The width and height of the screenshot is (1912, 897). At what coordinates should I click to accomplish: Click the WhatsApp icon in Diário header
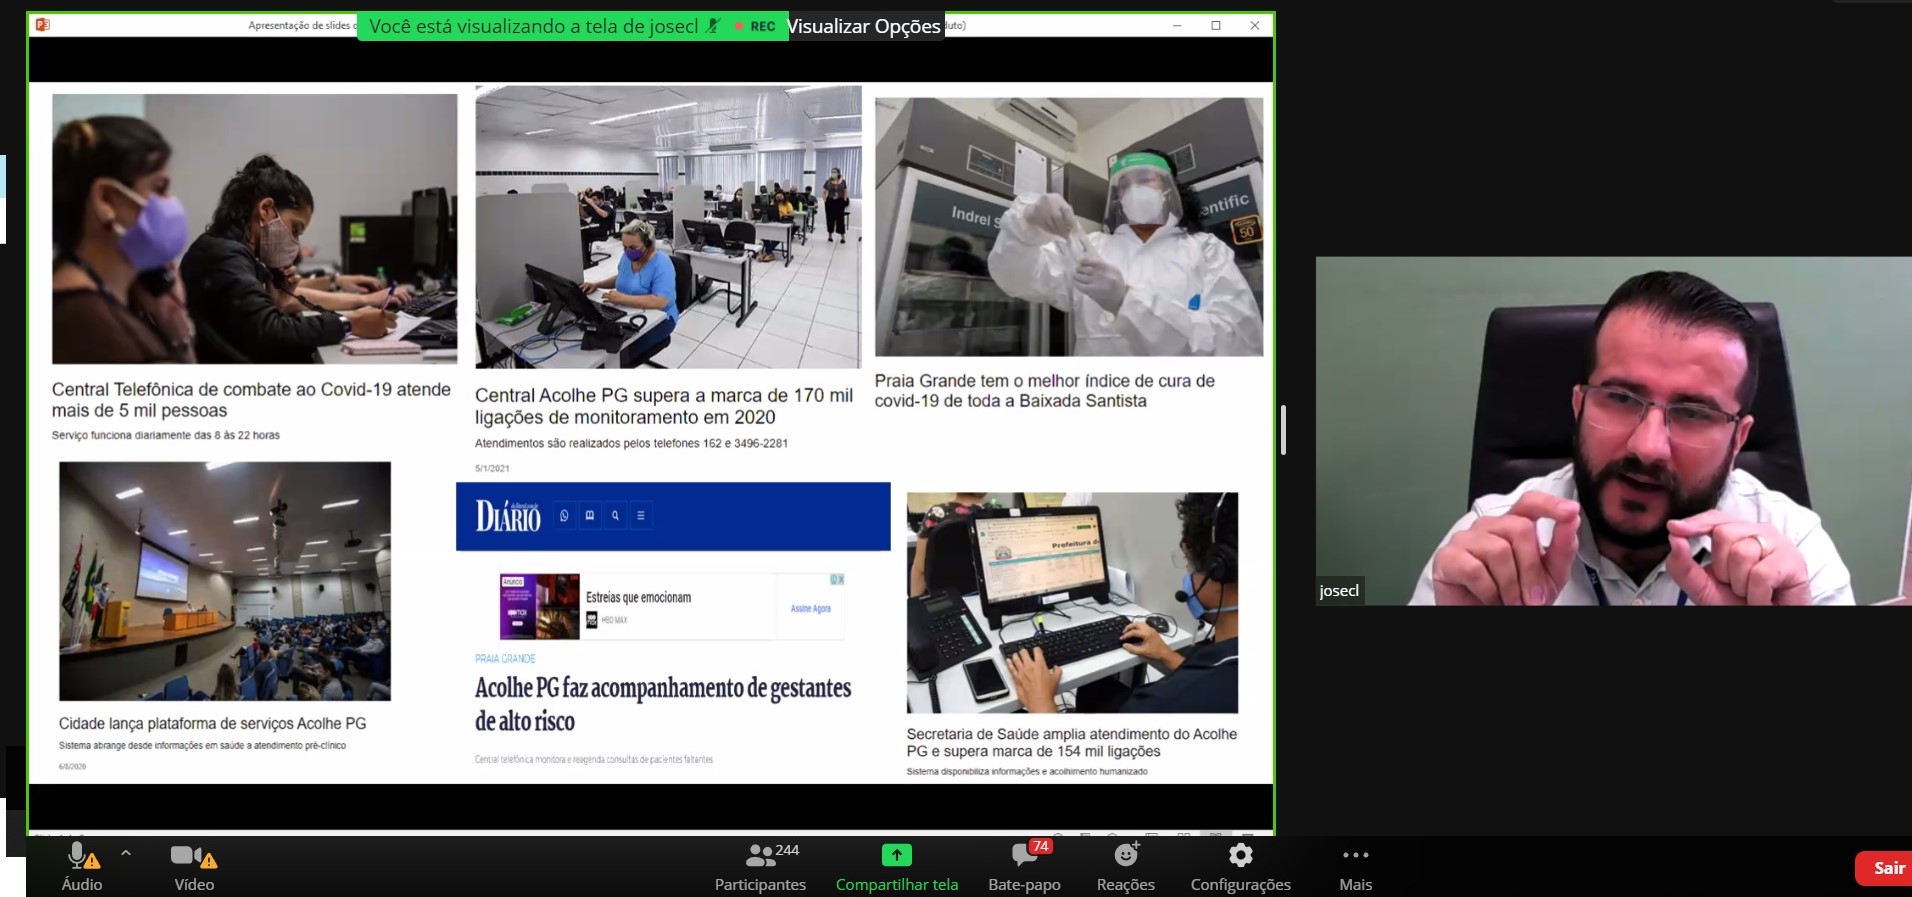tap(564, 516)
